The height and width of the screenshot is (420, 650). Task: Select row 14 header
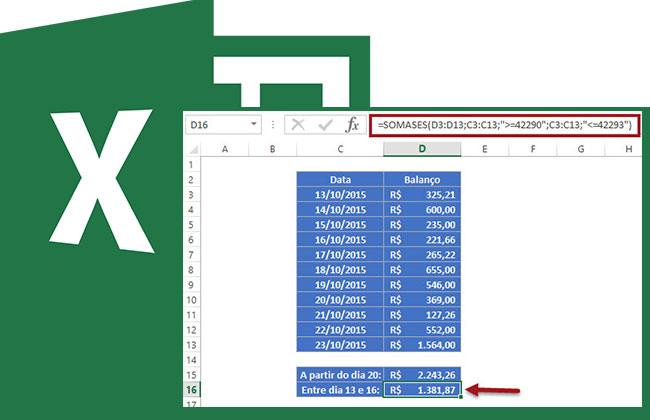[192, 359]
